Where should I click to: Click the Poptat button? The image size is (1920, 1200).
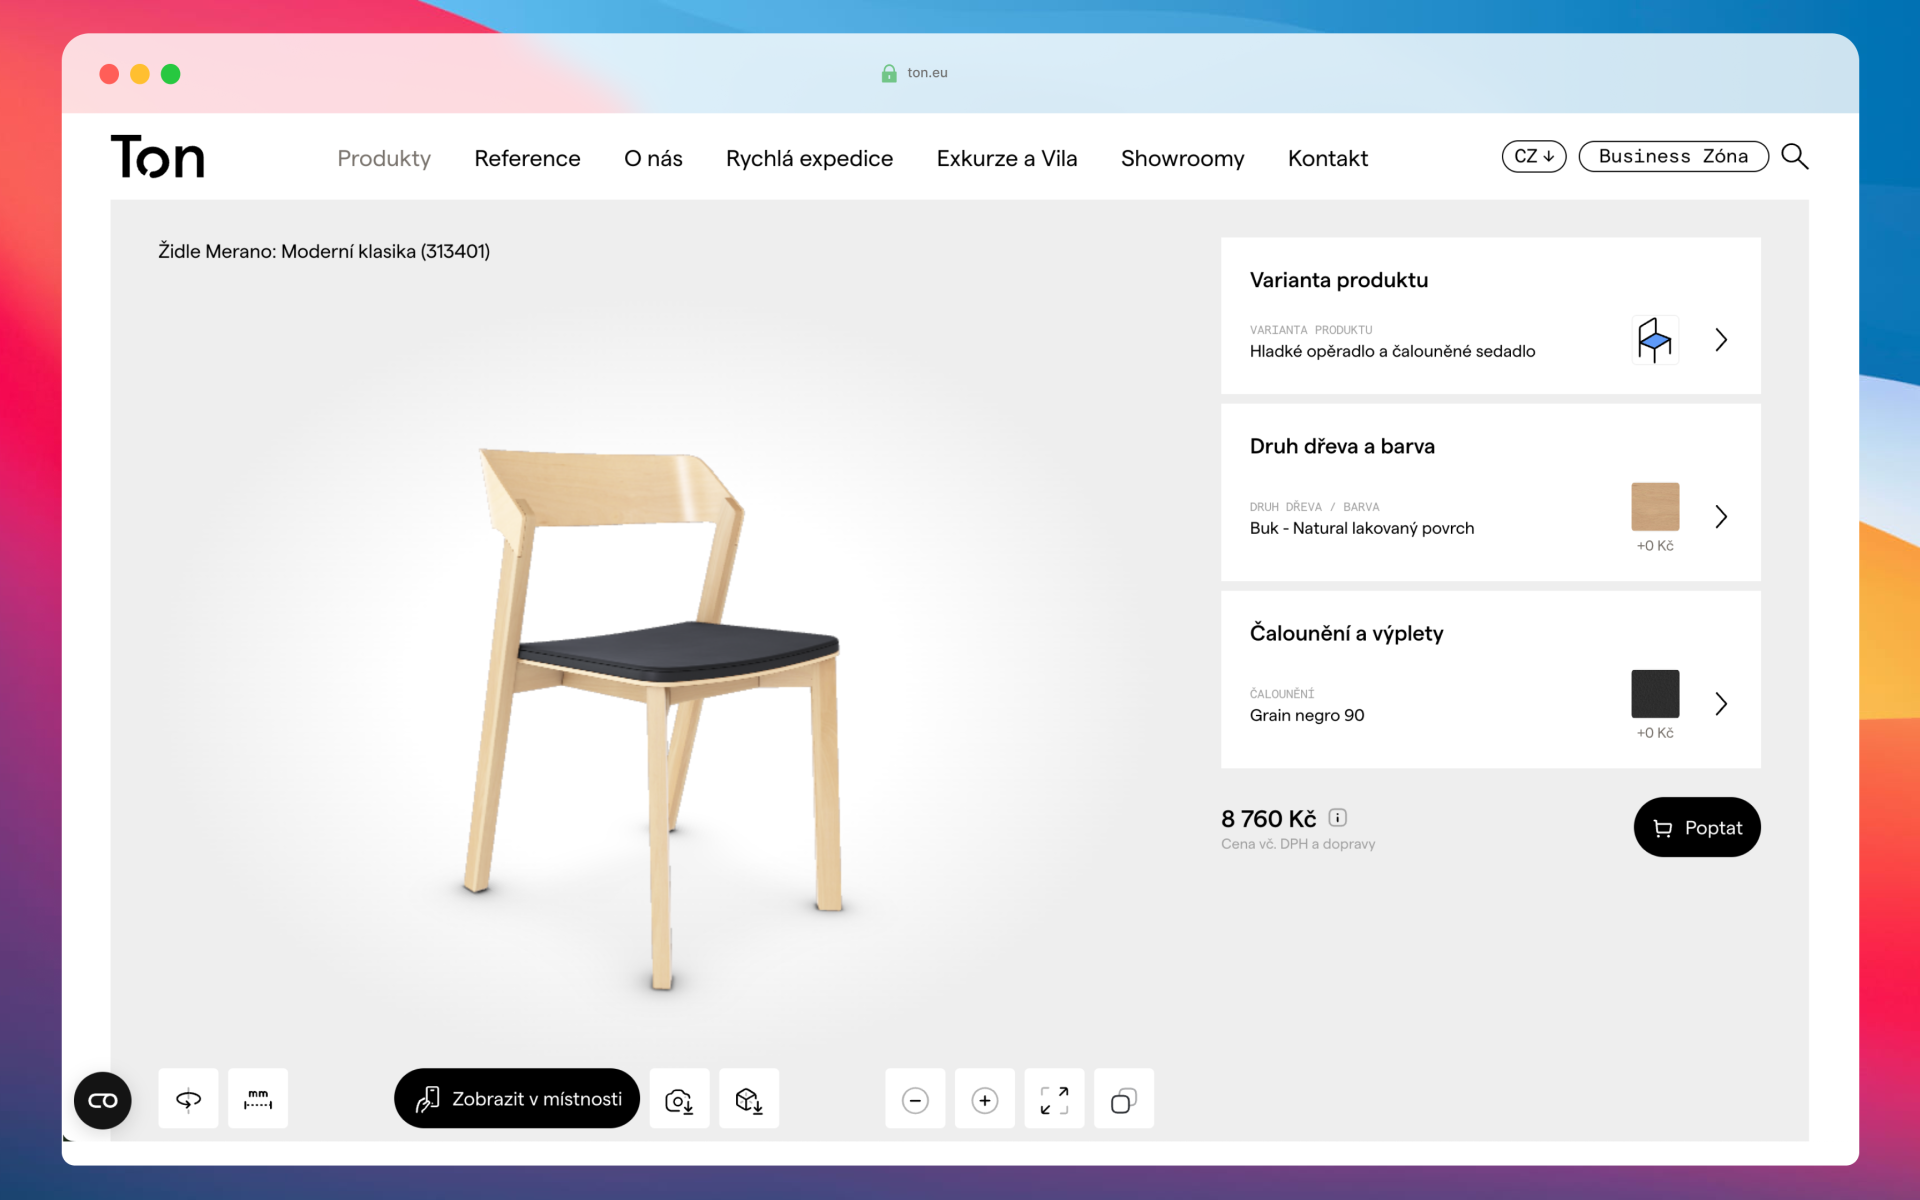coord(1697,827)
